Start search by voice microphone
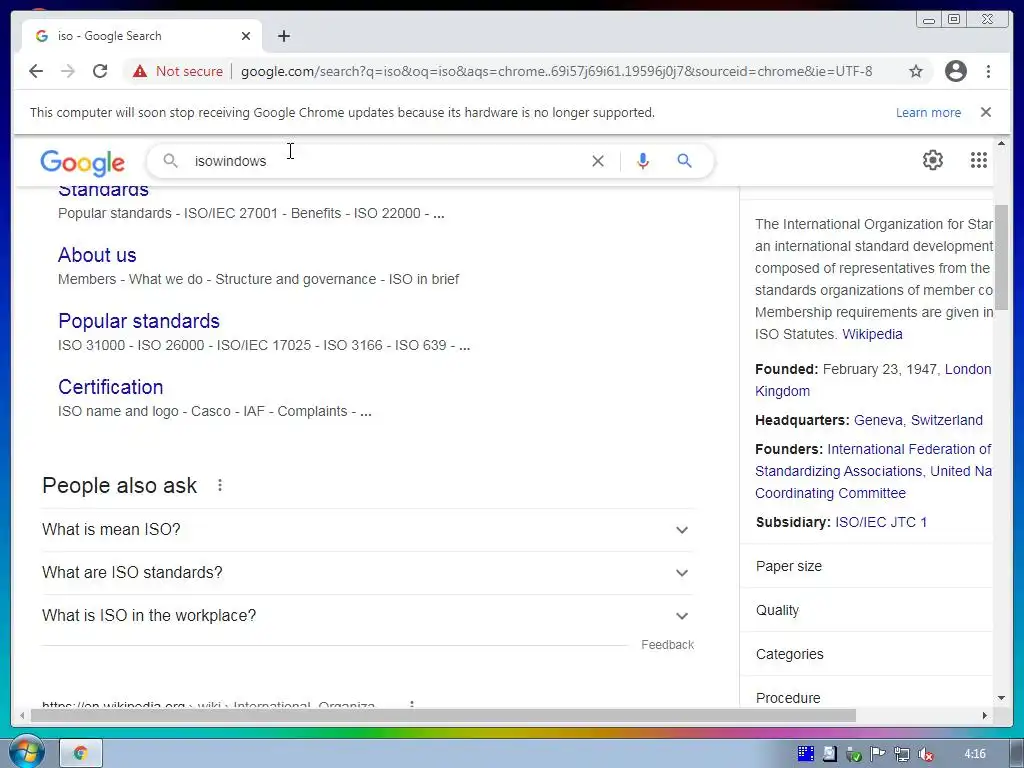Viewport: 1024px width, 768px height. pyautogui.click(x=643, y=161)
